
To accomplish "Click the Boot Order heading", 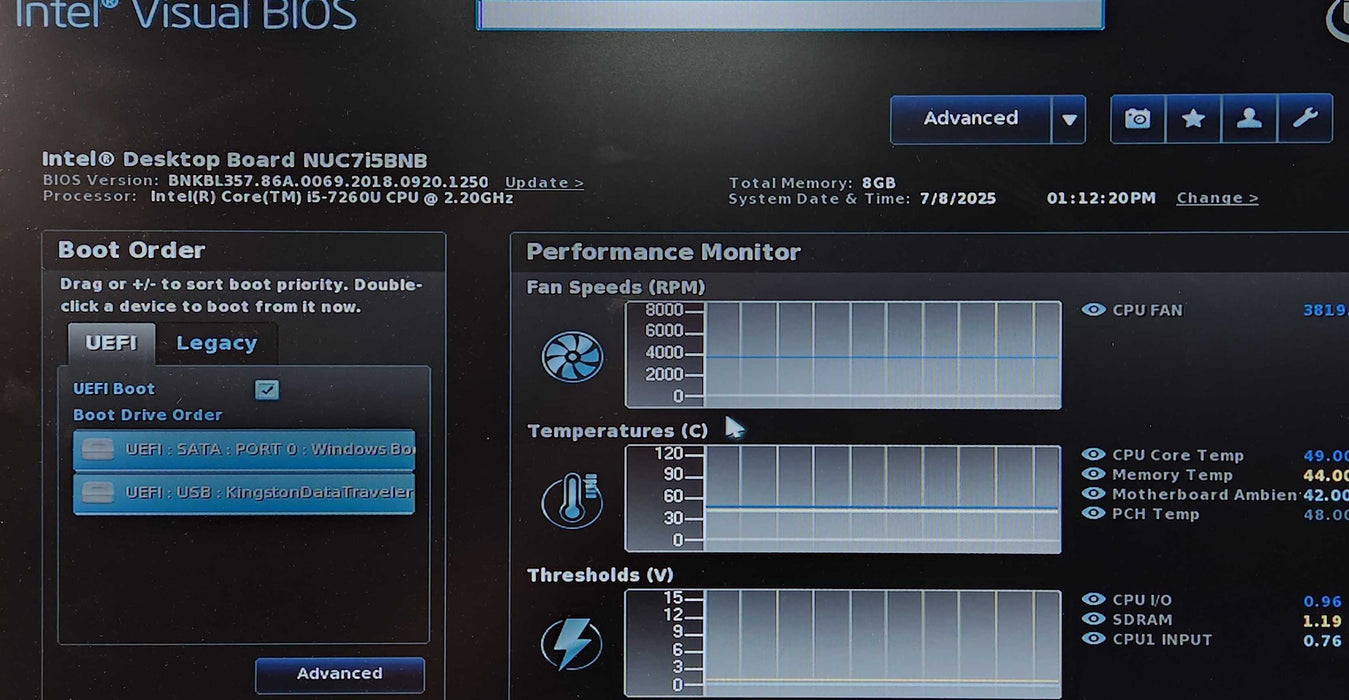I will click(131, 250).
